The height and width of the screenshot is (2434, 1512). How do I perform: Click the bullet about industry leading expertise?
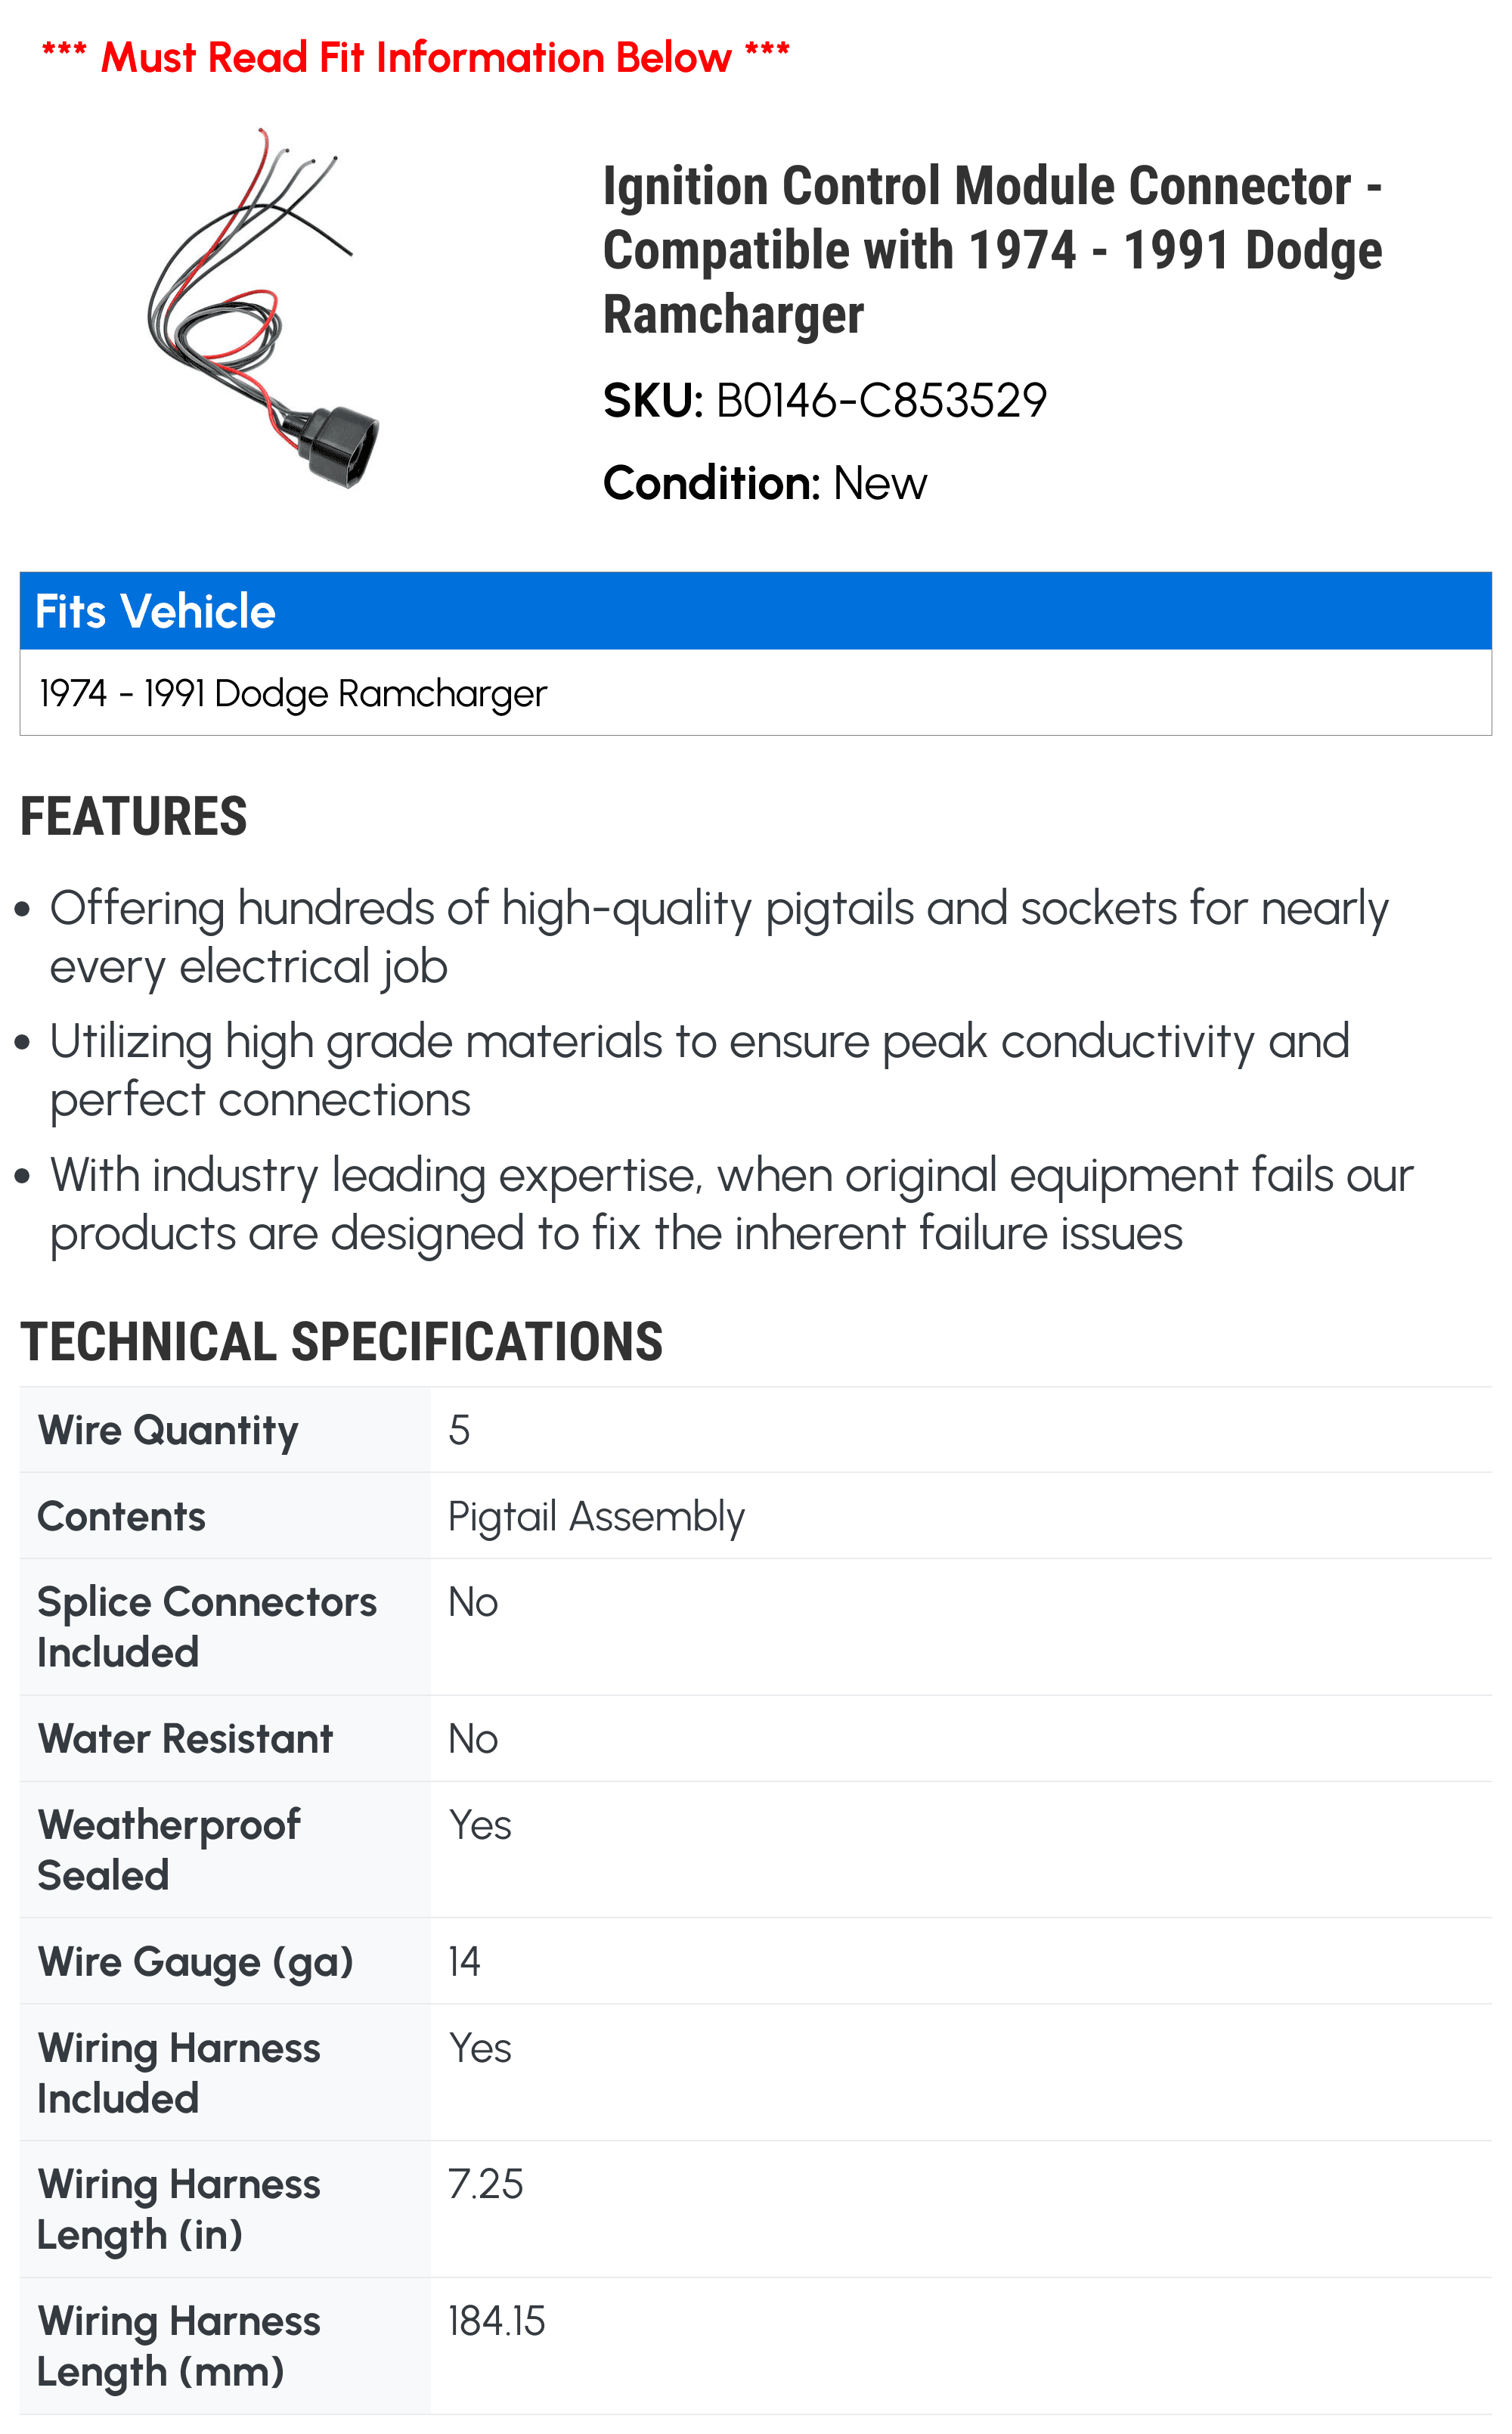732,1204
